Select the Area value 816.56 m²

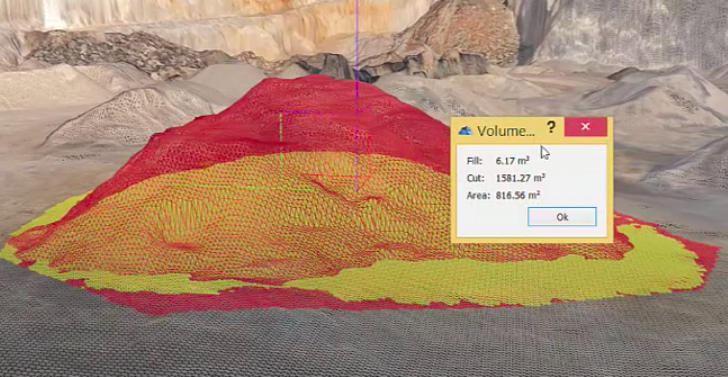coord(518,195)
